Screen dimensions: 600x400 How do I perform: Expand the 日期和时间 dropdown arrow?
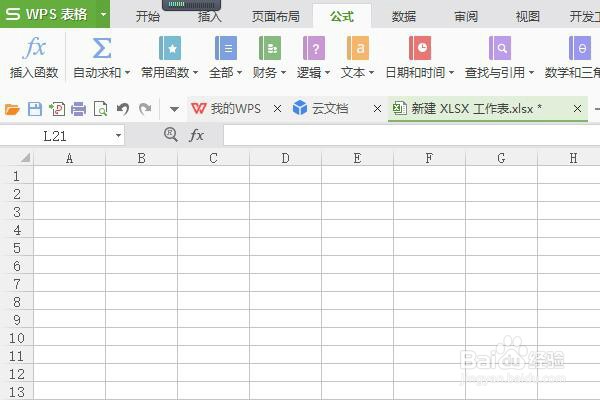click(x=451, y=72)
